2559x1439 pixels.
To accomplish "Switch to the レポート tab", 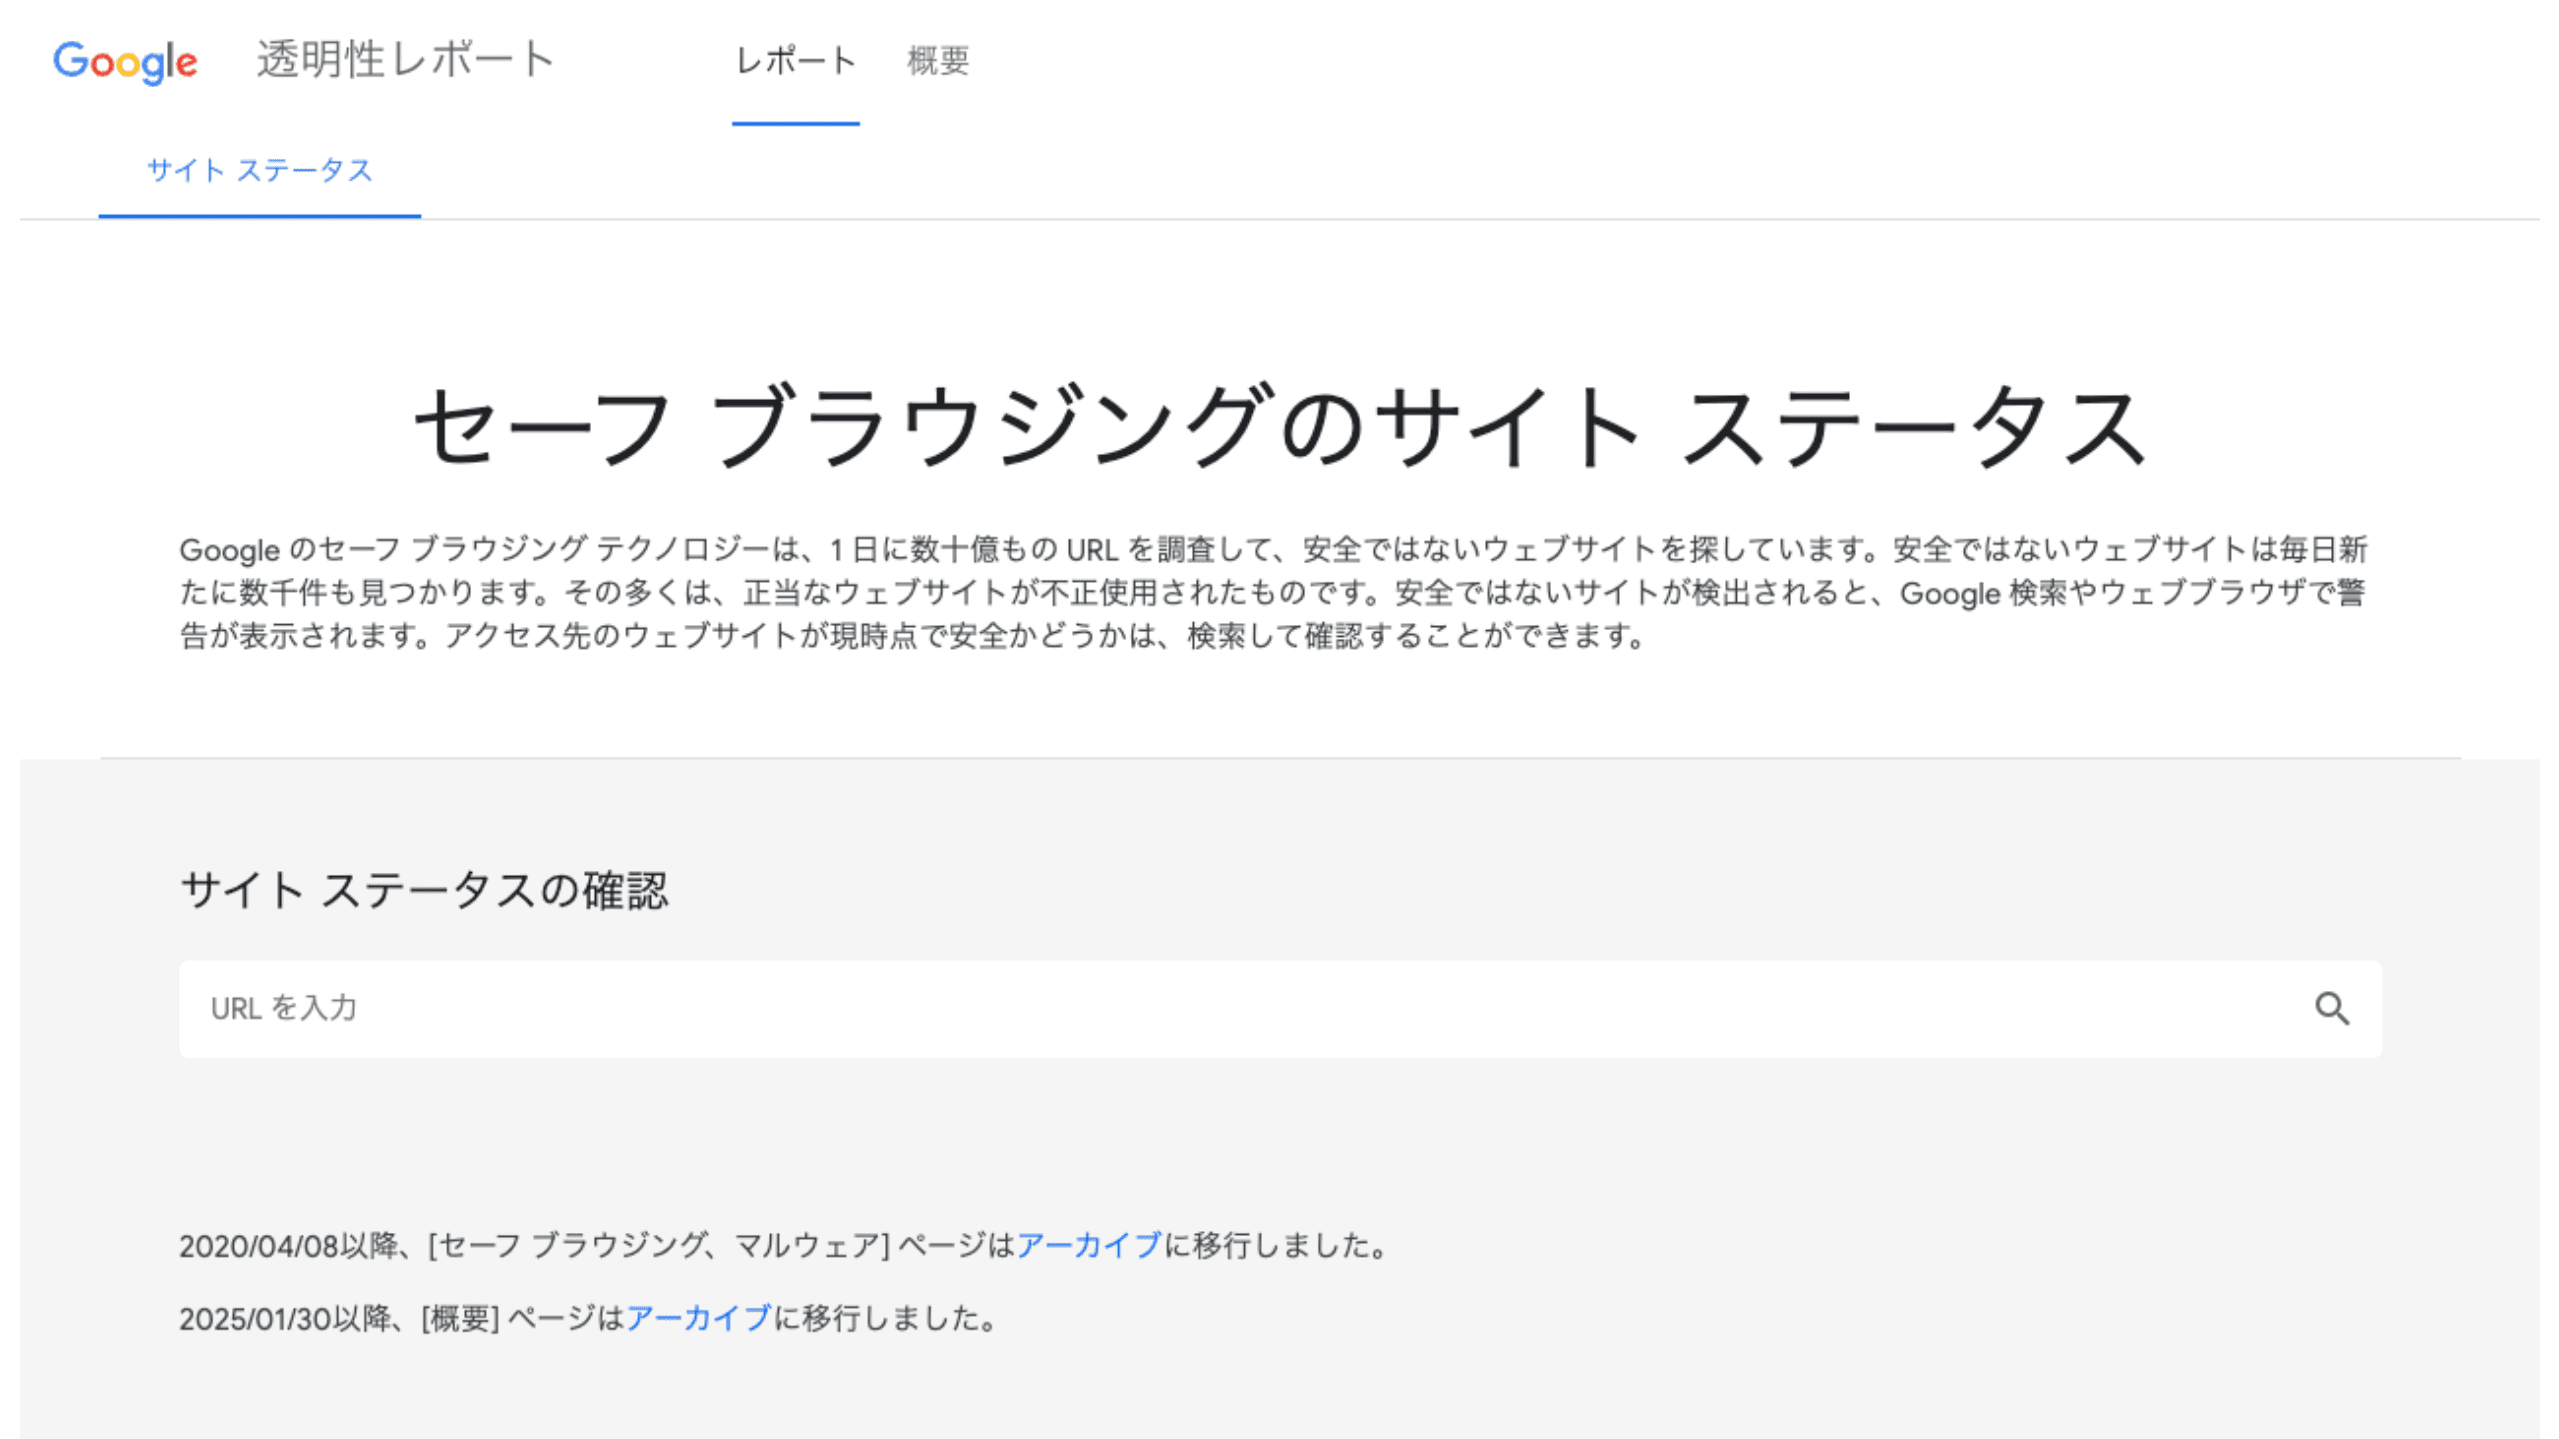I will [795, 62].
